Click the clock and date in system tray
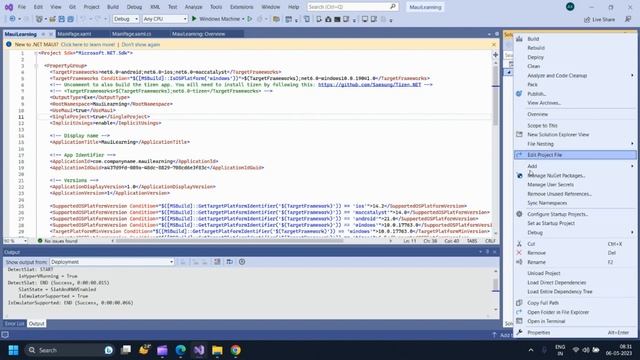The width and height of the screenshot is (640, 360). tap(619, 350)
